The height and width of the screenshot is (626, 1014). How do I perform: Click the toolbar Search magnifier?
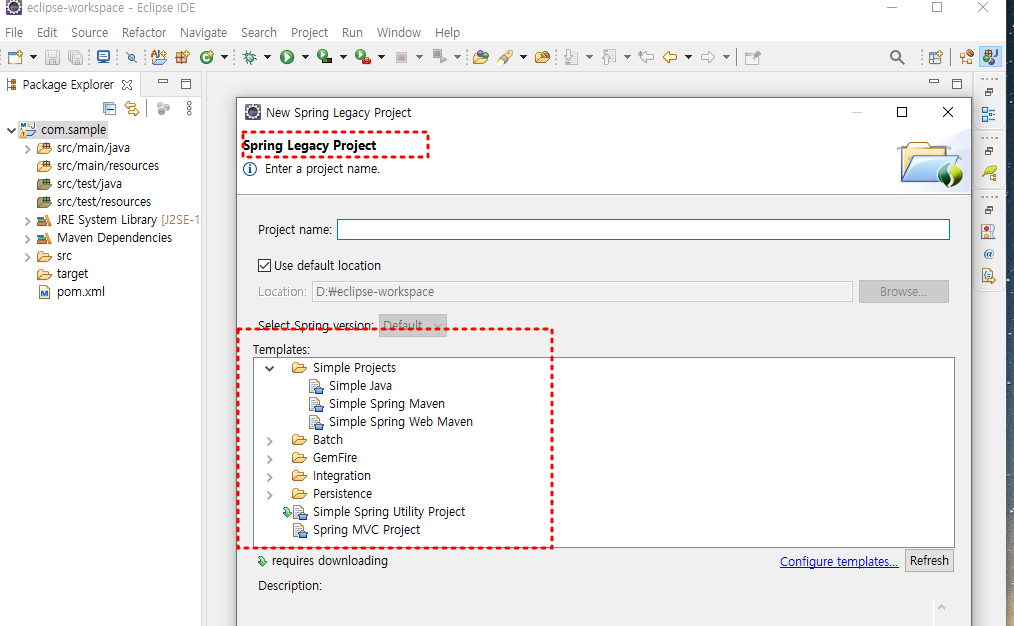[x=897, y=58]
